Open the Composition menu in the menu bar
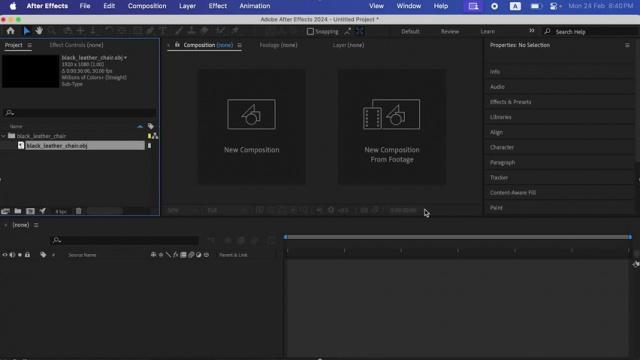Screen dimensions: 640x360 tap(147, 6)
